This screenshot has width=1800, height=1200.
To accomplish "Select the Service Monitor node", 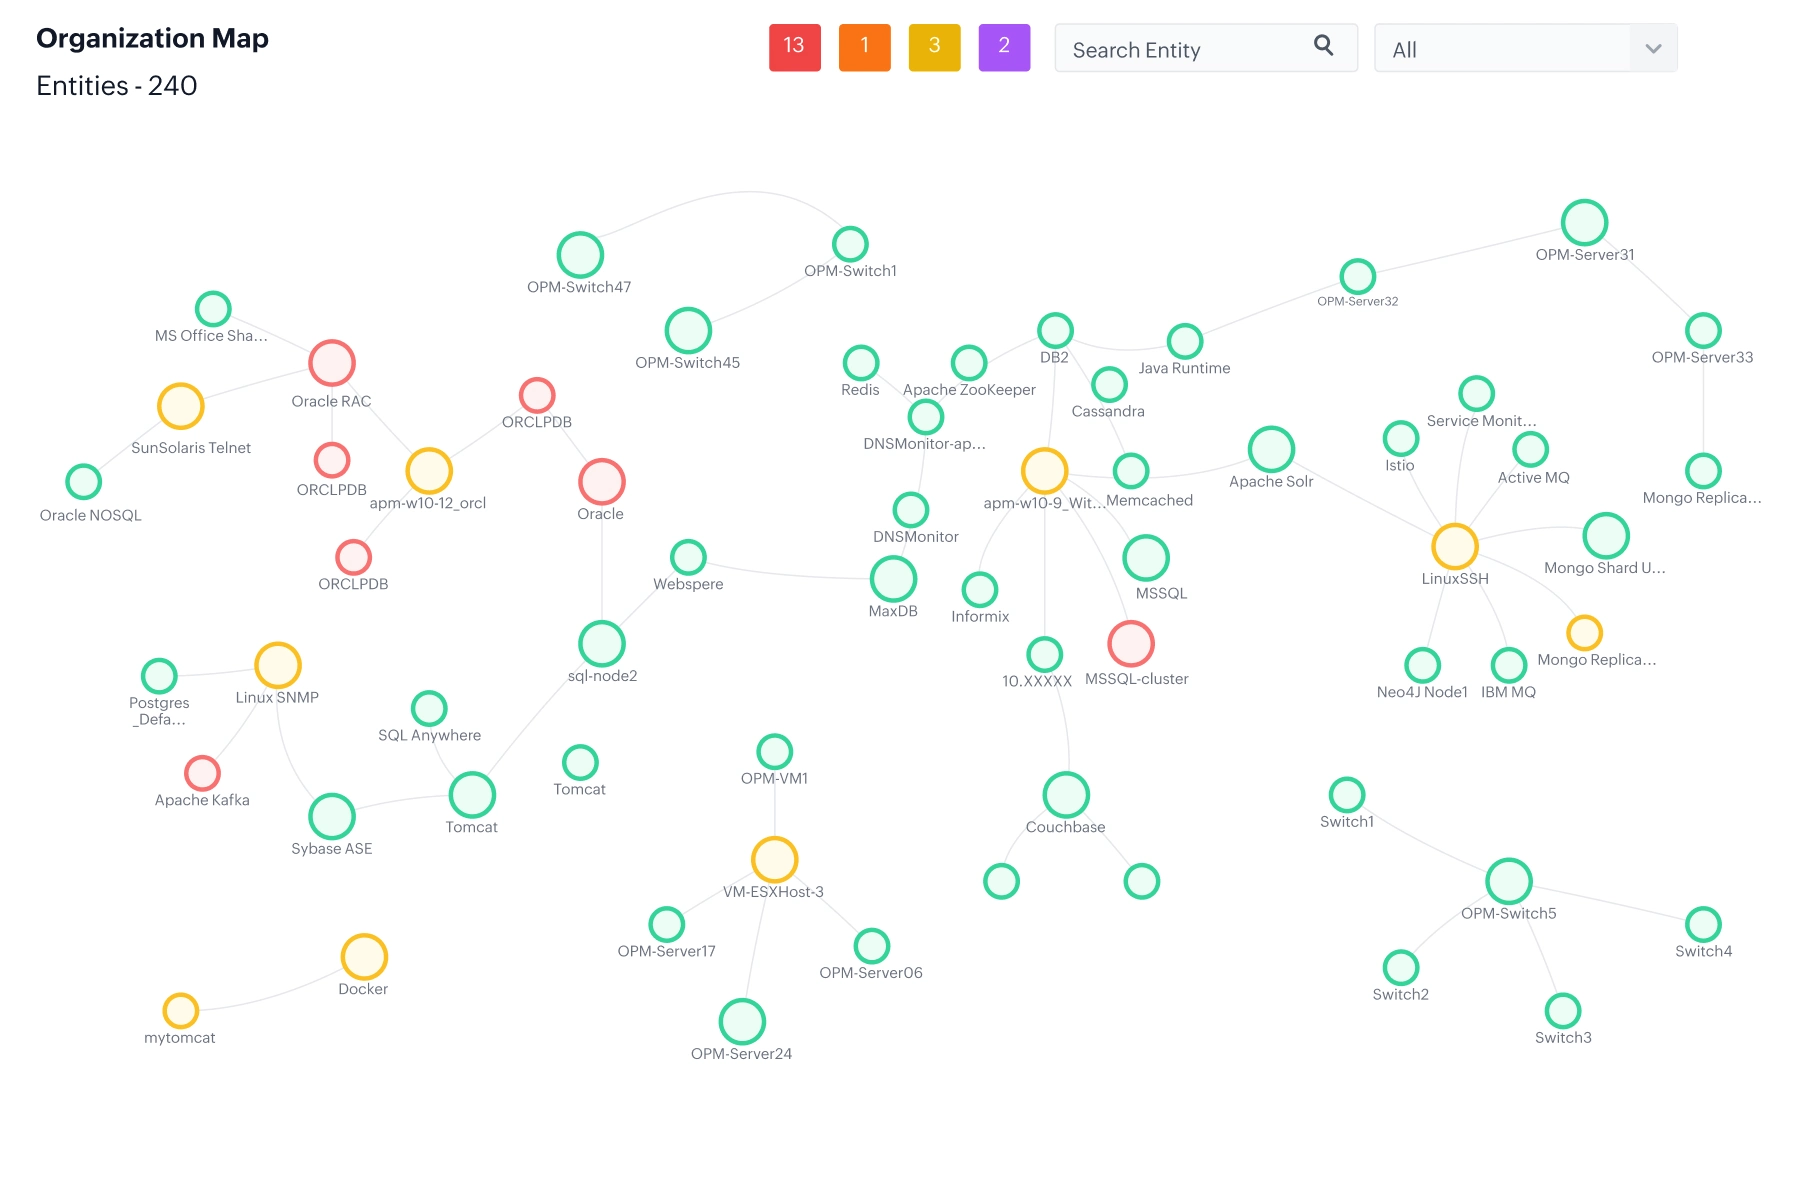I will click(1477, 394).
